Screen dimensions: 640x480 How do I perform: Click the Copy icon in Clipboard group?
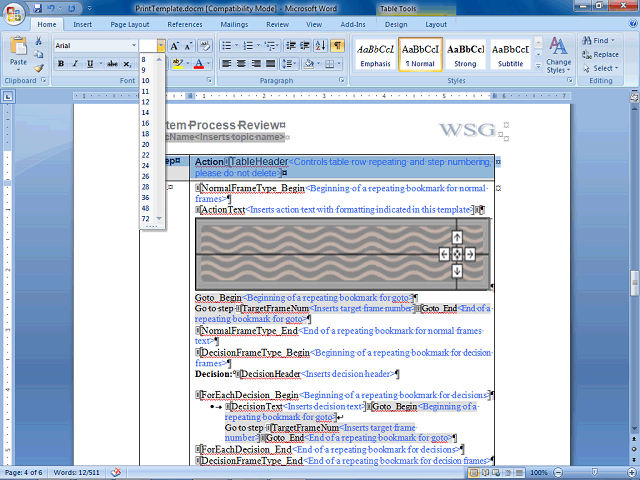click(x=38, y=54)
